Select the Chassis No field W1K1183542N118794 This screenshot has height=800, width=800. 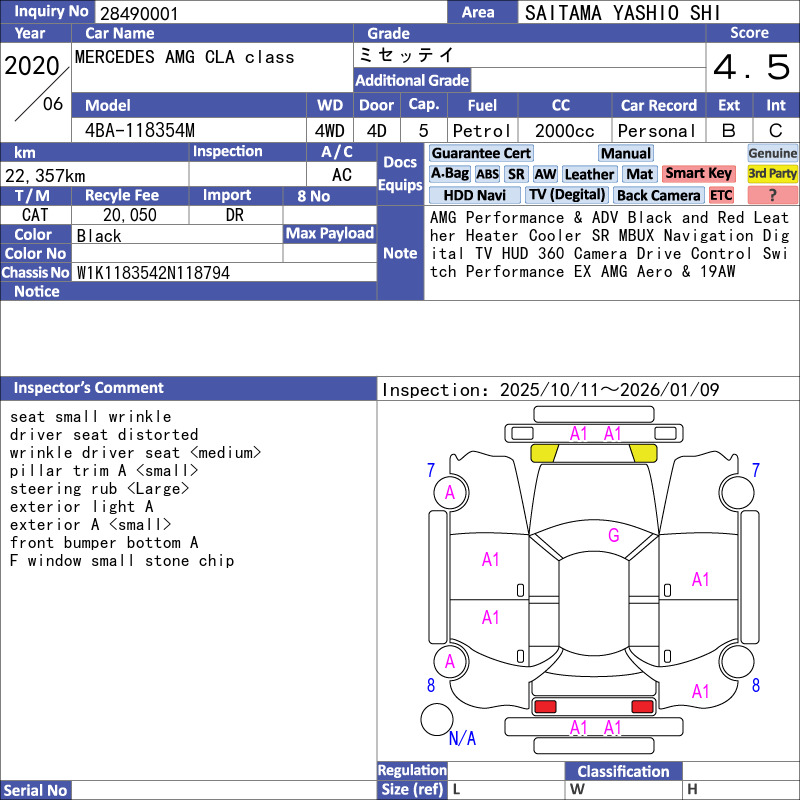tap(153, 272)
